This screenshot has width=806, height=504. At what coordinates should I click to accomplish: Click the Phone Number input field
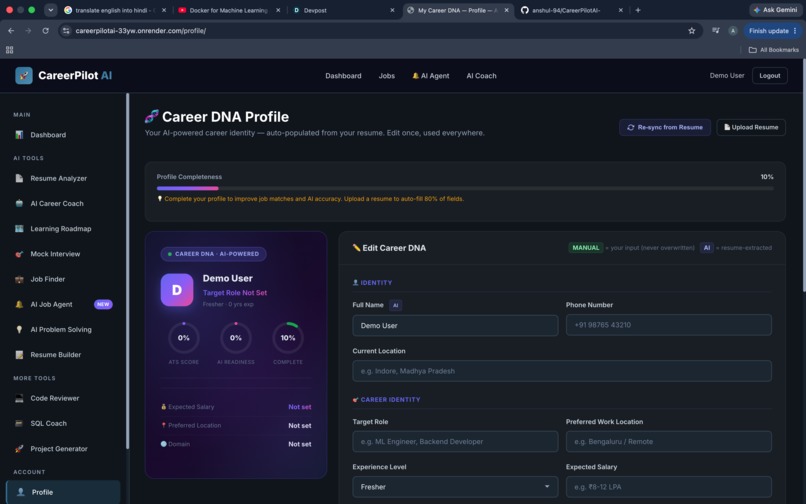(x=668, y=325)
